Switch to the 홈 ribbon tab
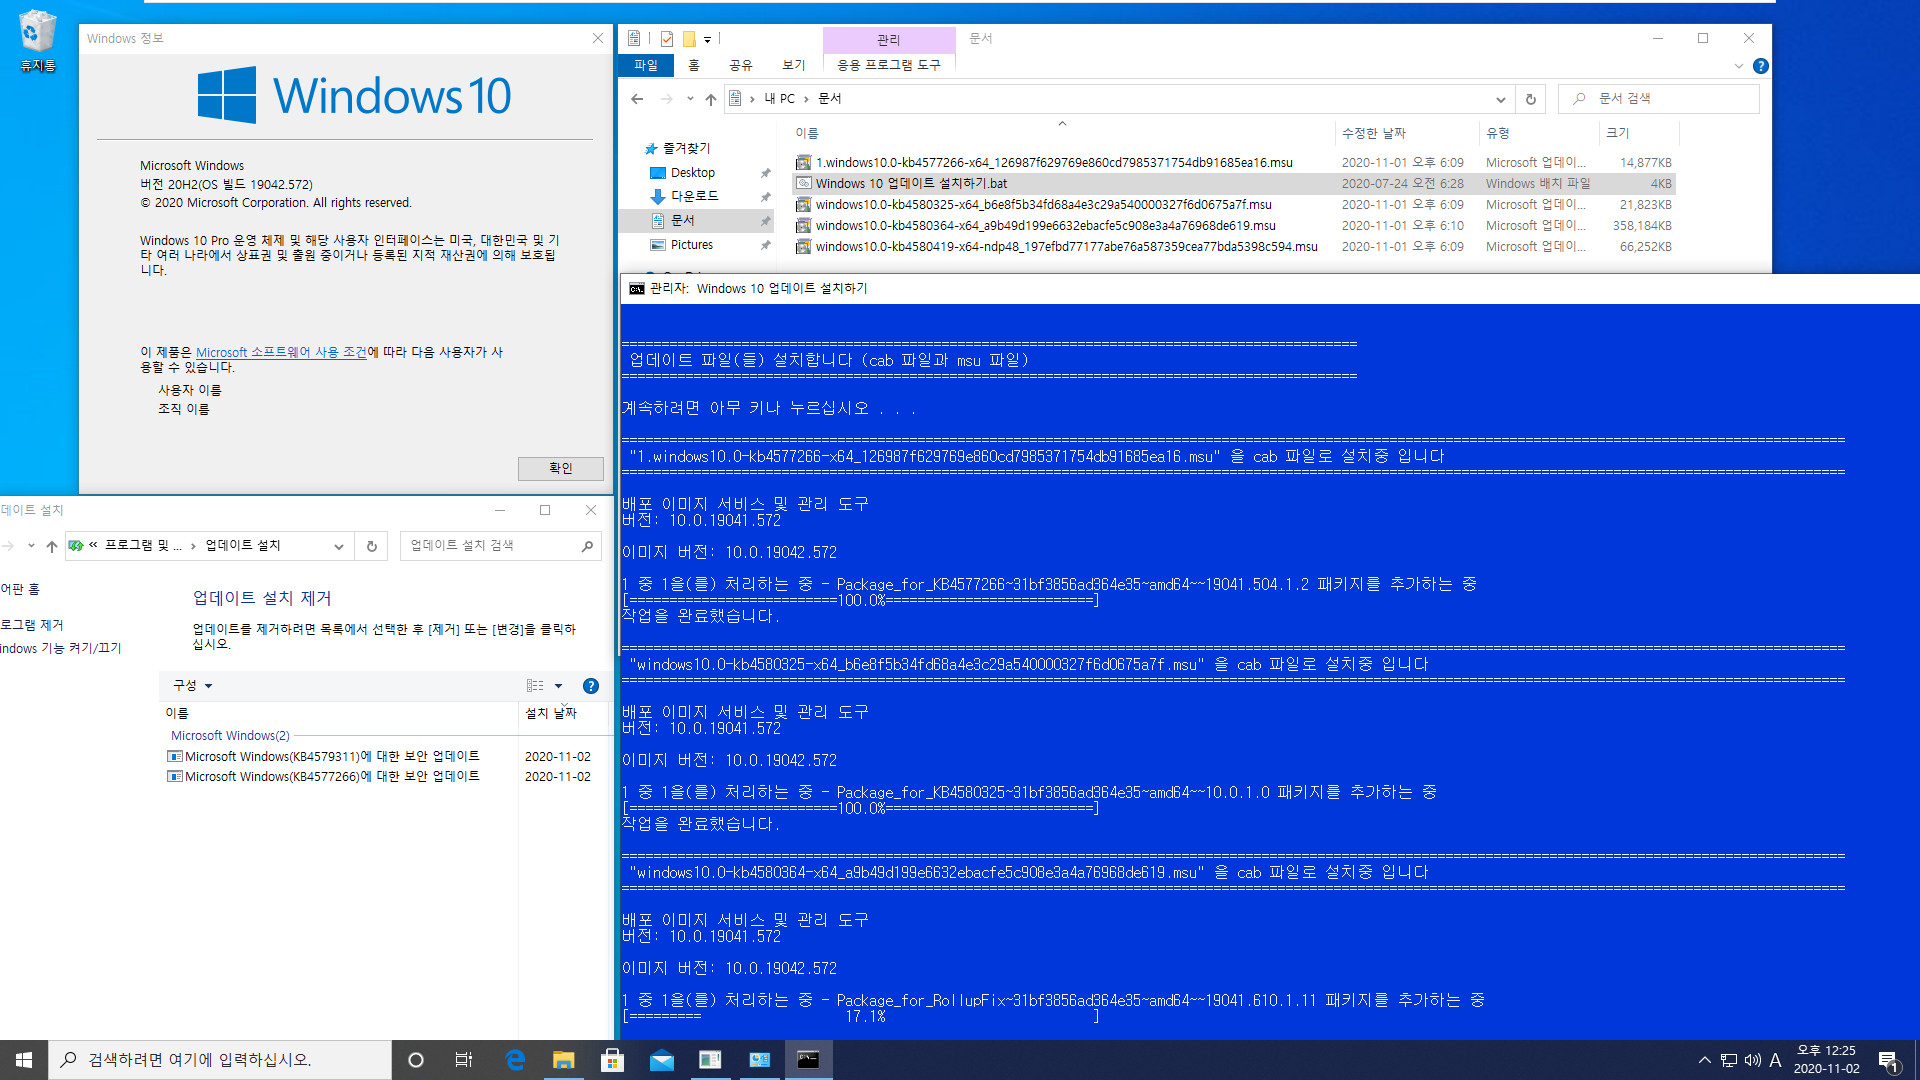The image size is (1920, 1080). click(x=694, y=65)
